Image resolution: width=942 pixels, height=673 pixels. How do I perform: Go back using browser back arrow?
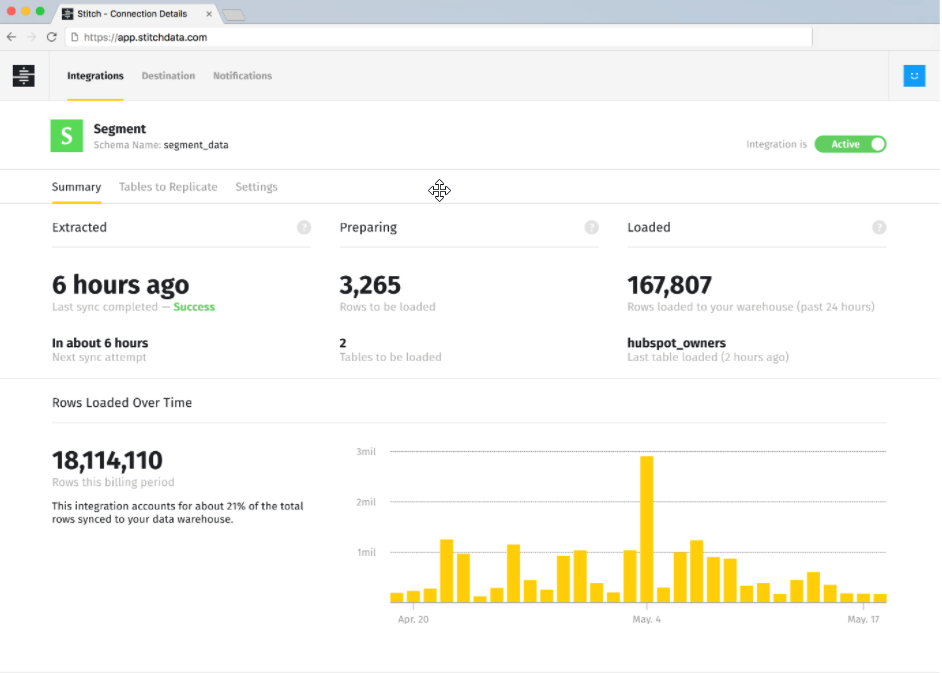(11, 37)
